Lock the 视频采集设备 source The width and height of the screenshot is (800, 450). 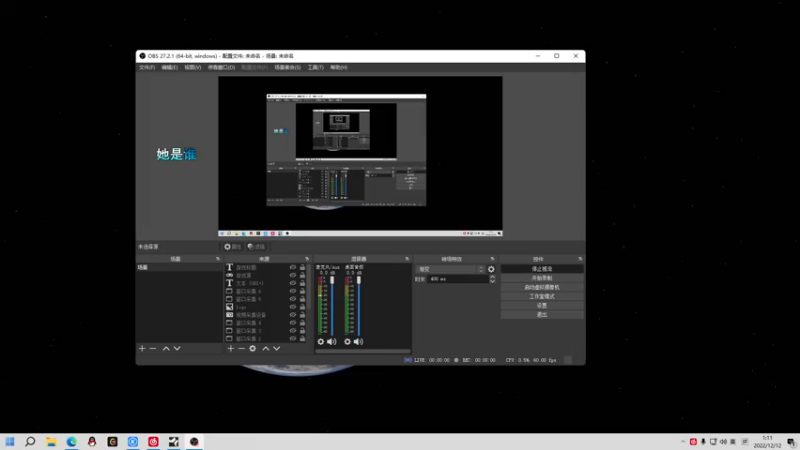[302, 315]
